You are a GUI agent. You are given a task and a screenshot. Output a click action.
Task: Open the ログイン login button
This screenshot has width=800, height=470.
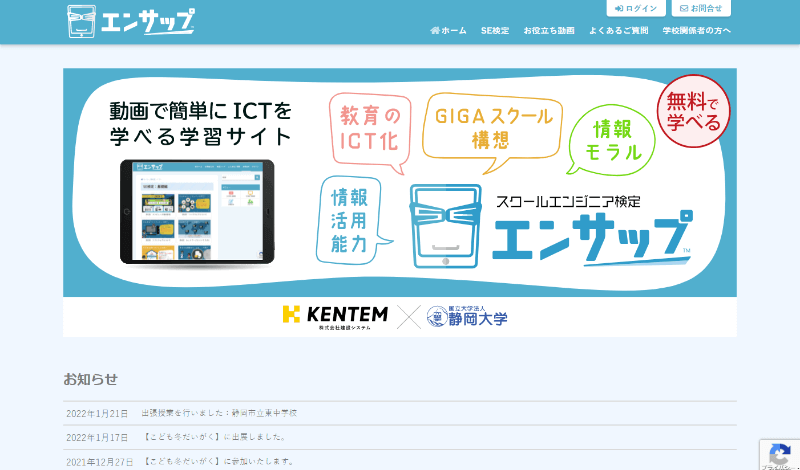(636, 8)
